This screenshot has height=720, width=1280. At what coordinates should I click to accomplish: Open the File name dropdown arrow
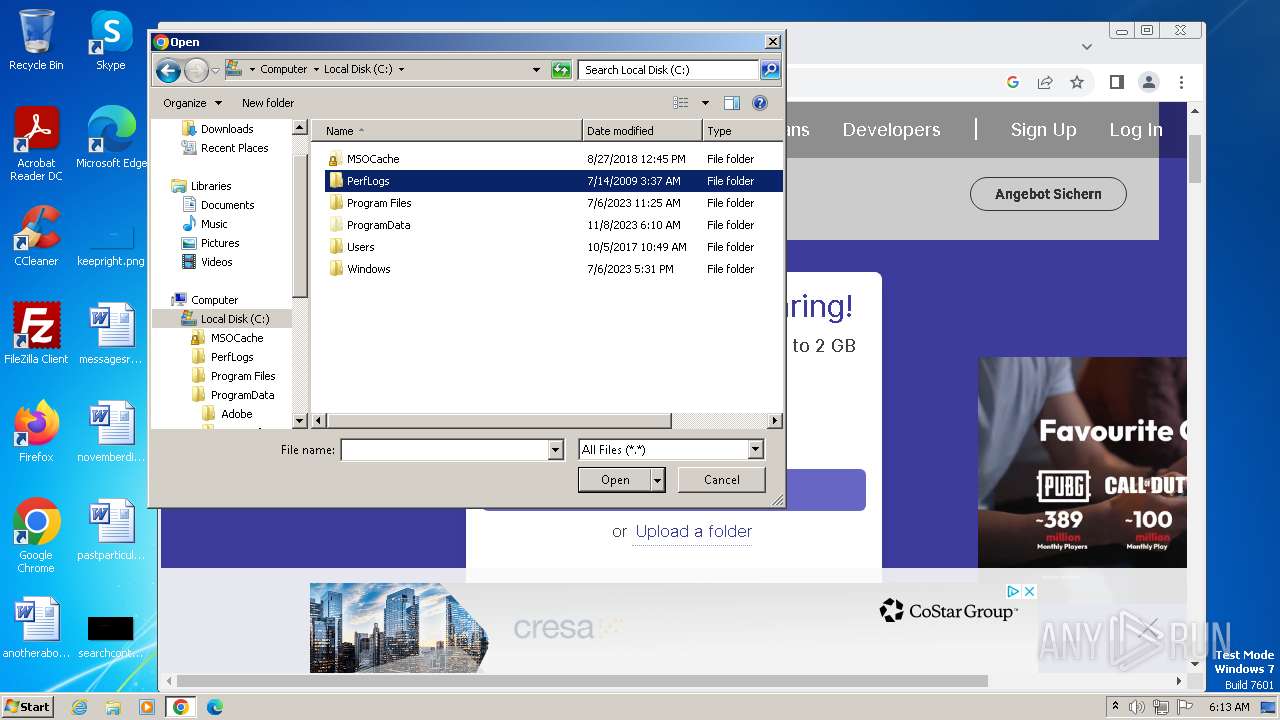(556, 450)
